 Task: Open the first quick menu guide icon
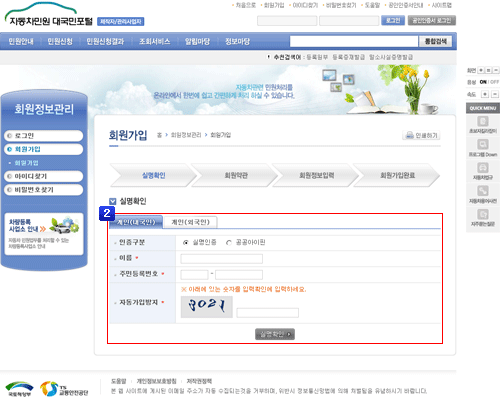tap(483, 121)
